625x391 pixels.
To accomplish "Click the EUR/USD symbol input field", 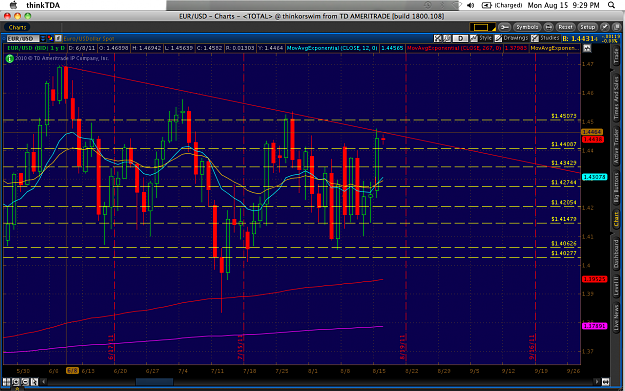I will pos(23,39).
